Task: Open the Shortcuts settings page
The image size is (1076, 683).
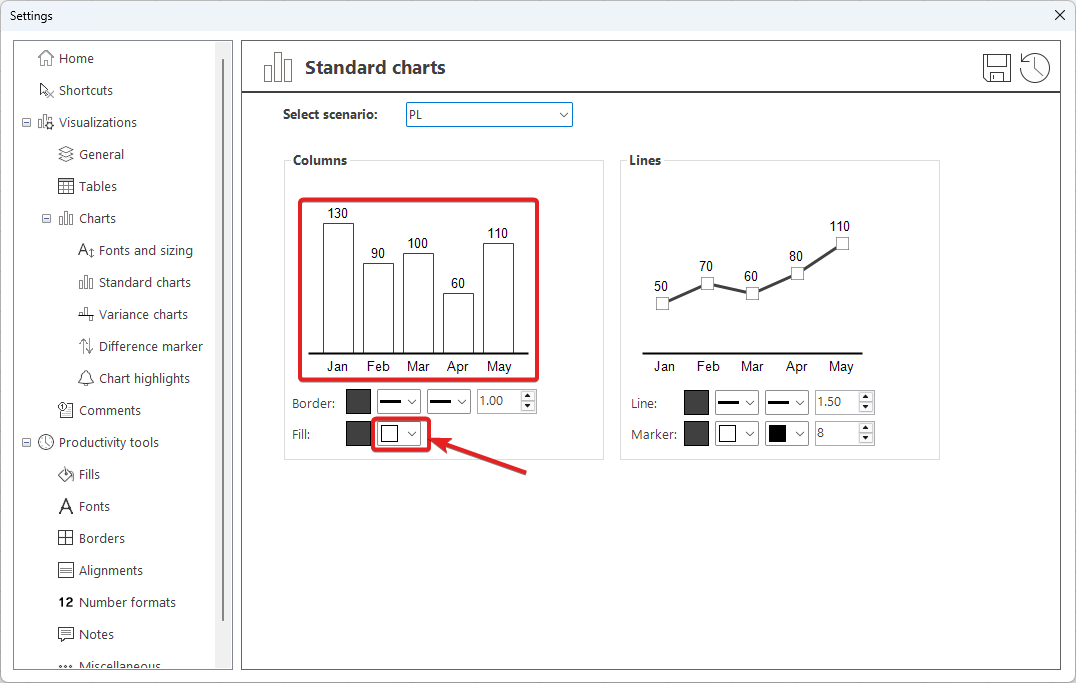Action: pyautogui.click(x=85, y=90)
